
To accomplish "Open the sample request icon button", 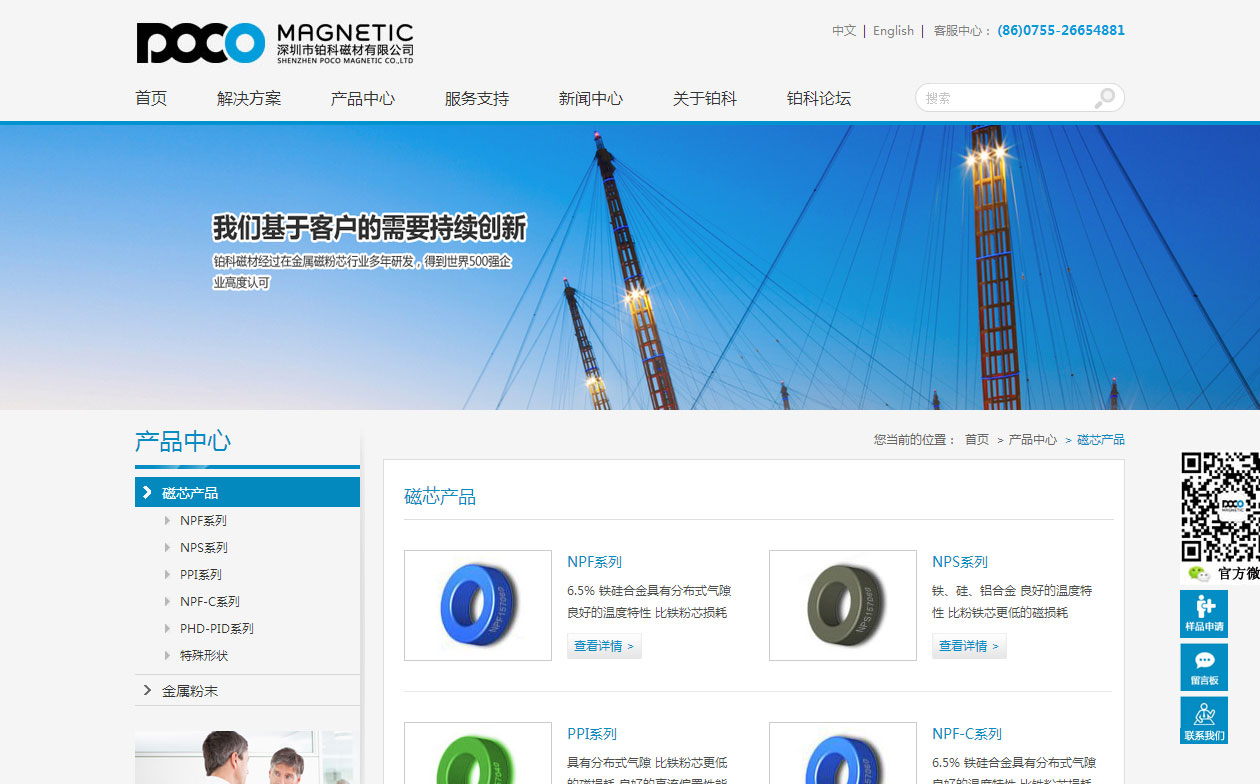I will pos(1204,614).
